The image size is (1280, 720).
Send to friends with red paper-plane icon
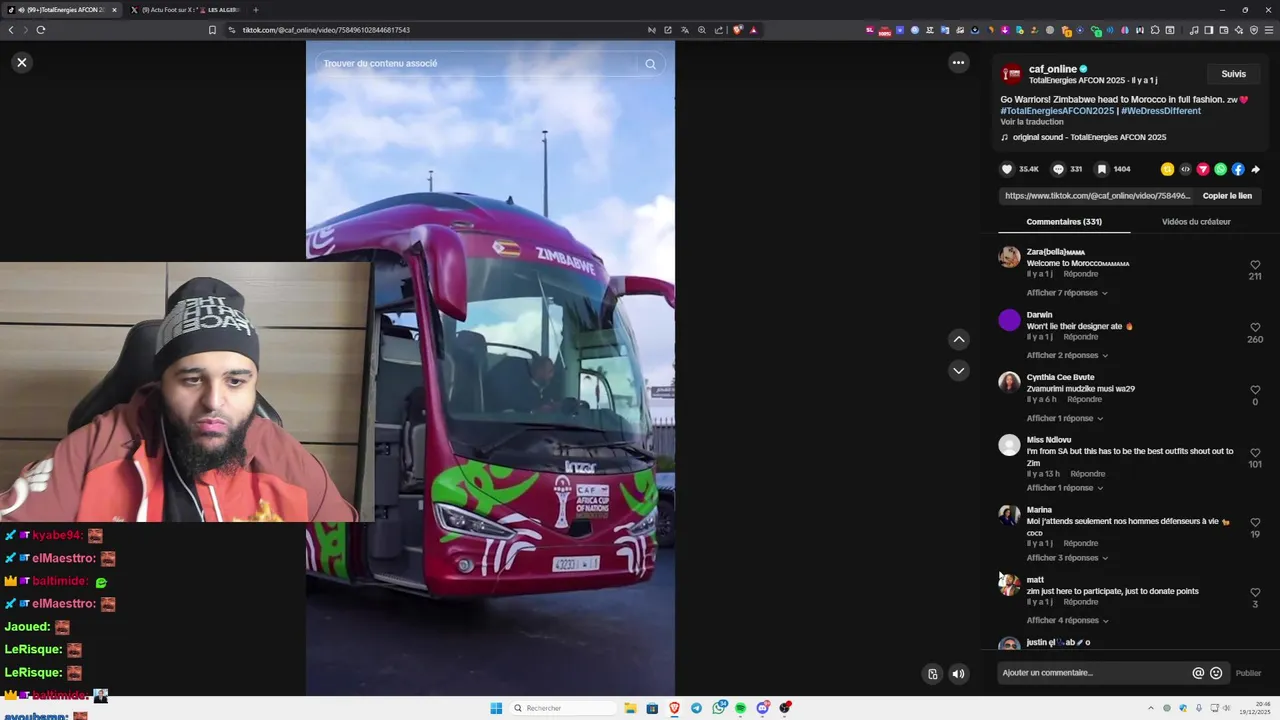pyautogui.click(x=1203, y=169)
